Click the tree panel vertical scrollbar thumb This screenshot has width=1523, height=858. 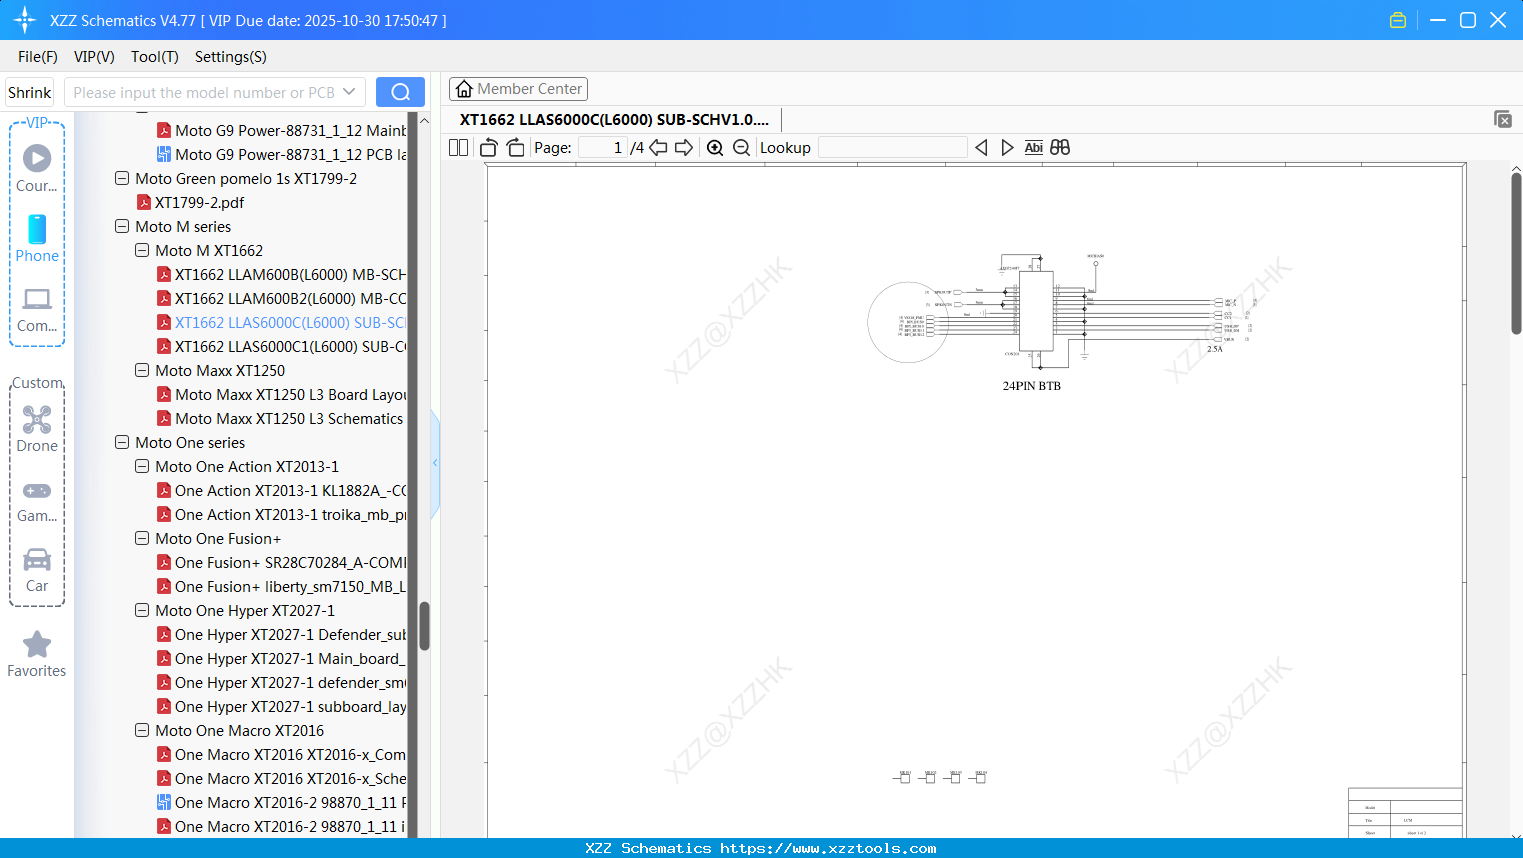click(x=424, y=626)
